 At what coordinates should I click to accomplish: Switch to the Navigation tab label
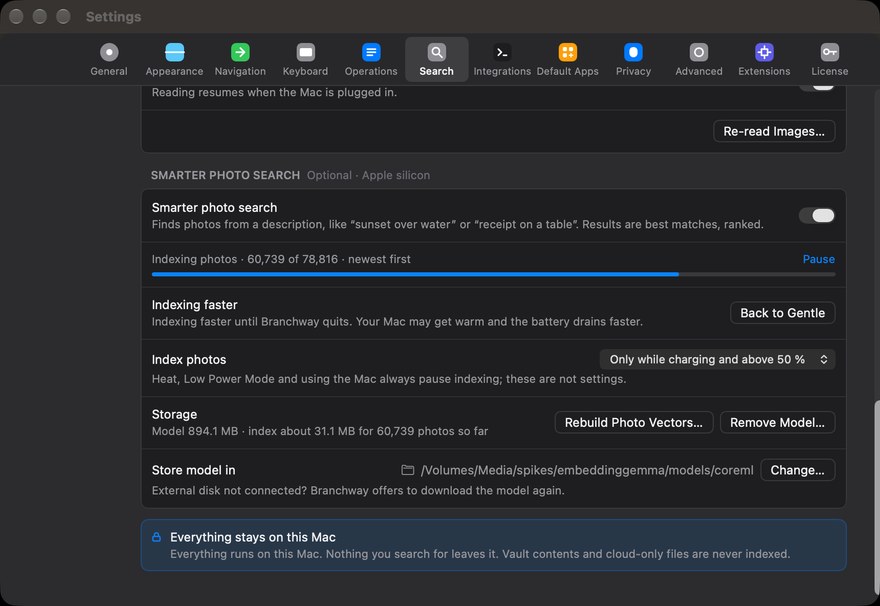(240, 71)
